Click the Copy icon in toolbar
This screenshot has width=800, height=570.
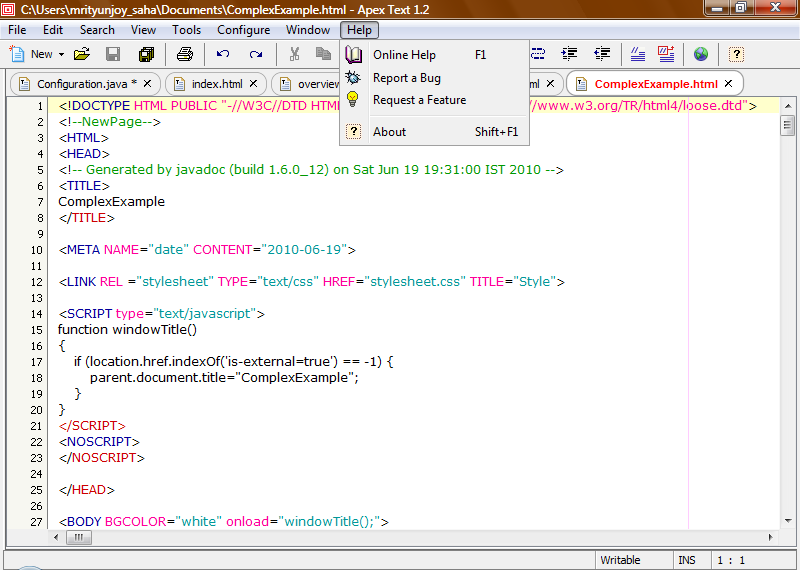point(323,54)
